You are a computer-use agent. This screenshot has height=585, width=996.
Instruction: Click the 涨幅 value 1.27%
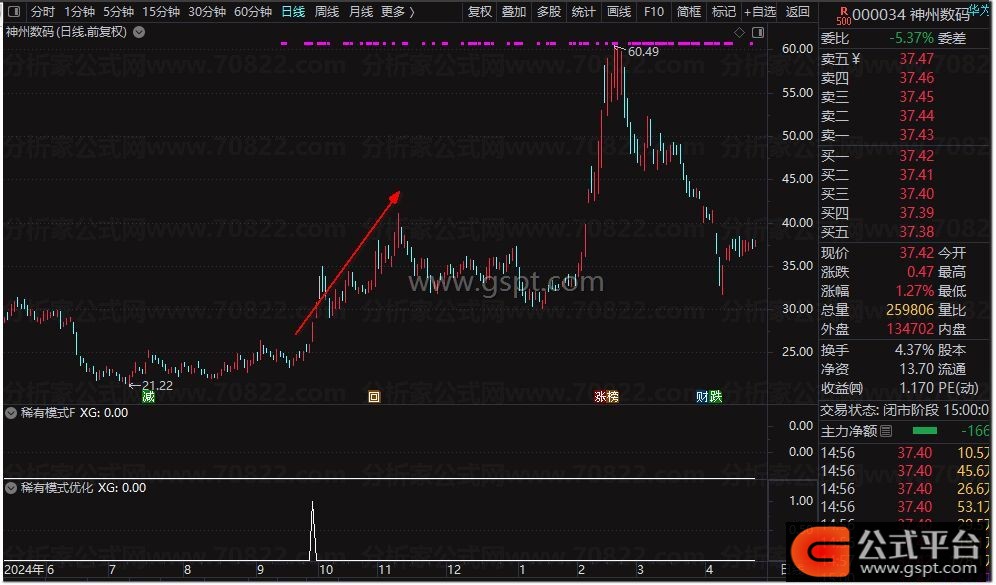click(914, 291)
